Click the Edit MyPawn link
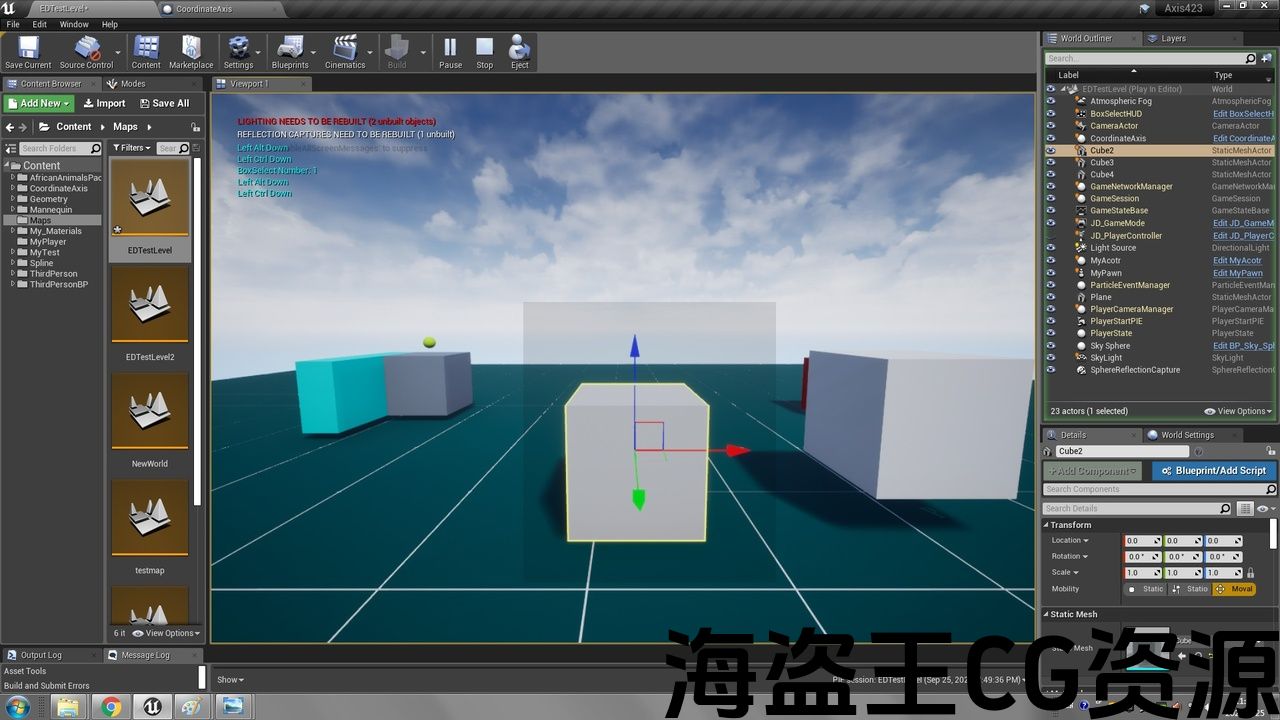 pyautogui.click(x=1237, y=273)
